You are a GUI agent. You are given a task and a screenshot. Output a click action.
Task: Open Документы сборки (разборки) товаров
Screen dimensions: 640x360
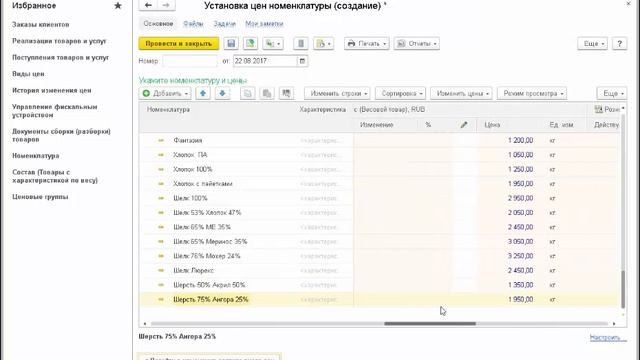[61, 135]
